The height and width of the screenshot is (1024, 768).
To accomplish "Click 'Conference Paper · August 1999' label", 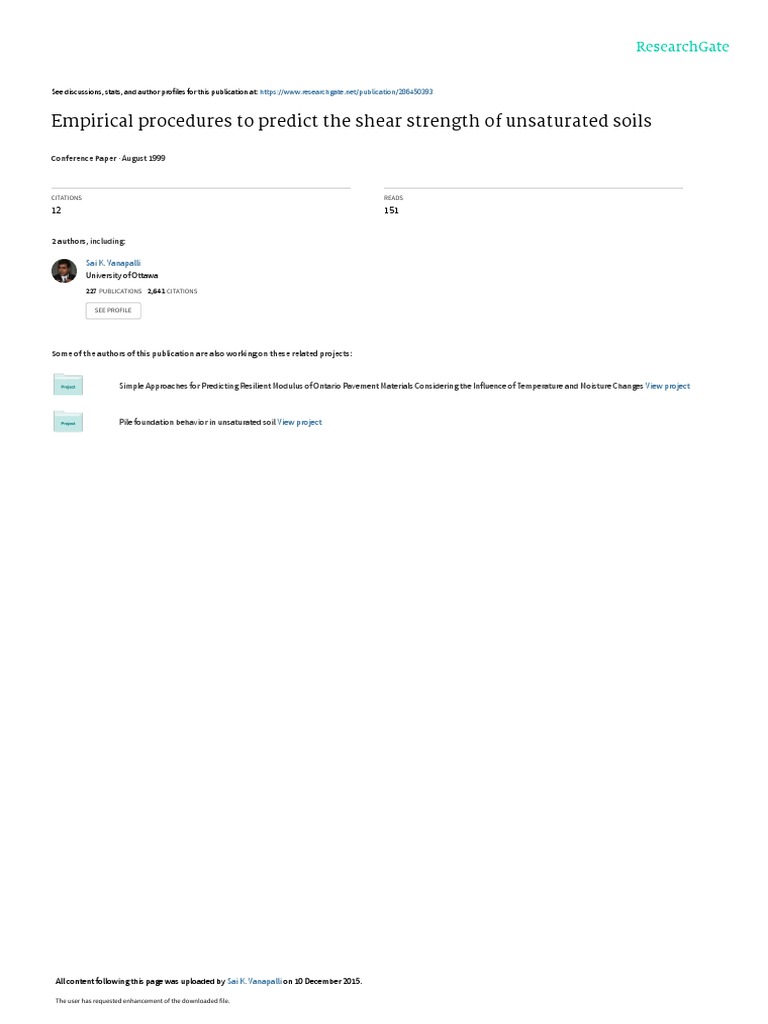I will (108, 158).
